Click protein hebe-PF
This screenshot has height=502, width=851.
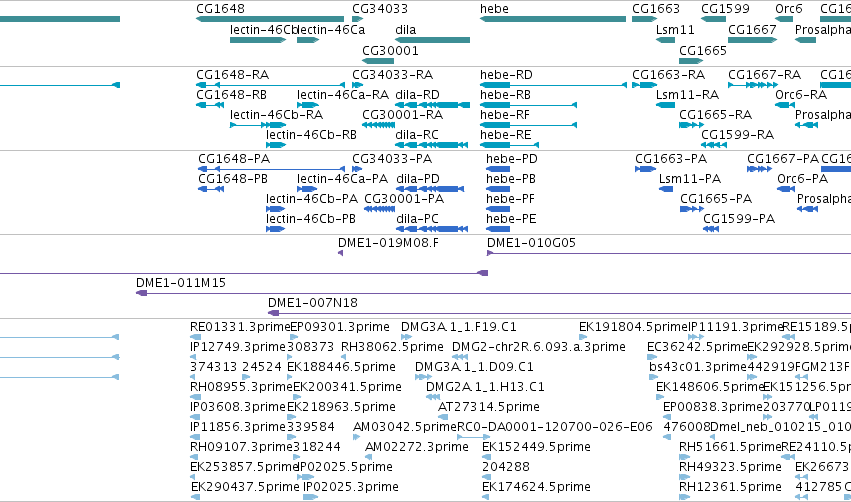coord(498,209)
